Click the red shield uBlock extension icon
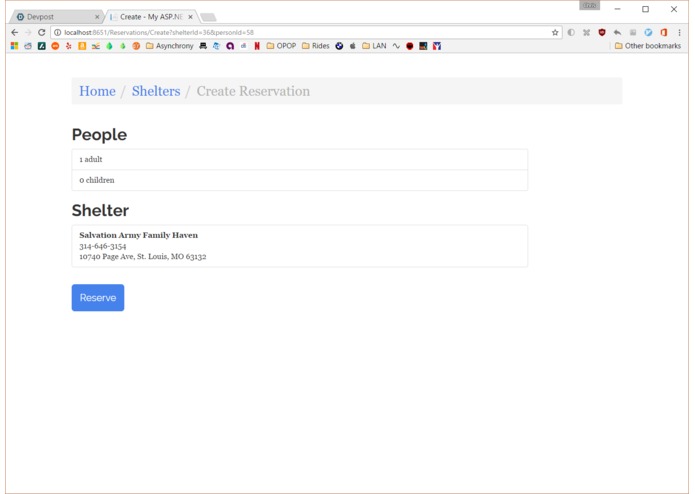Screen dimensions: 695x494 point(602,32)
